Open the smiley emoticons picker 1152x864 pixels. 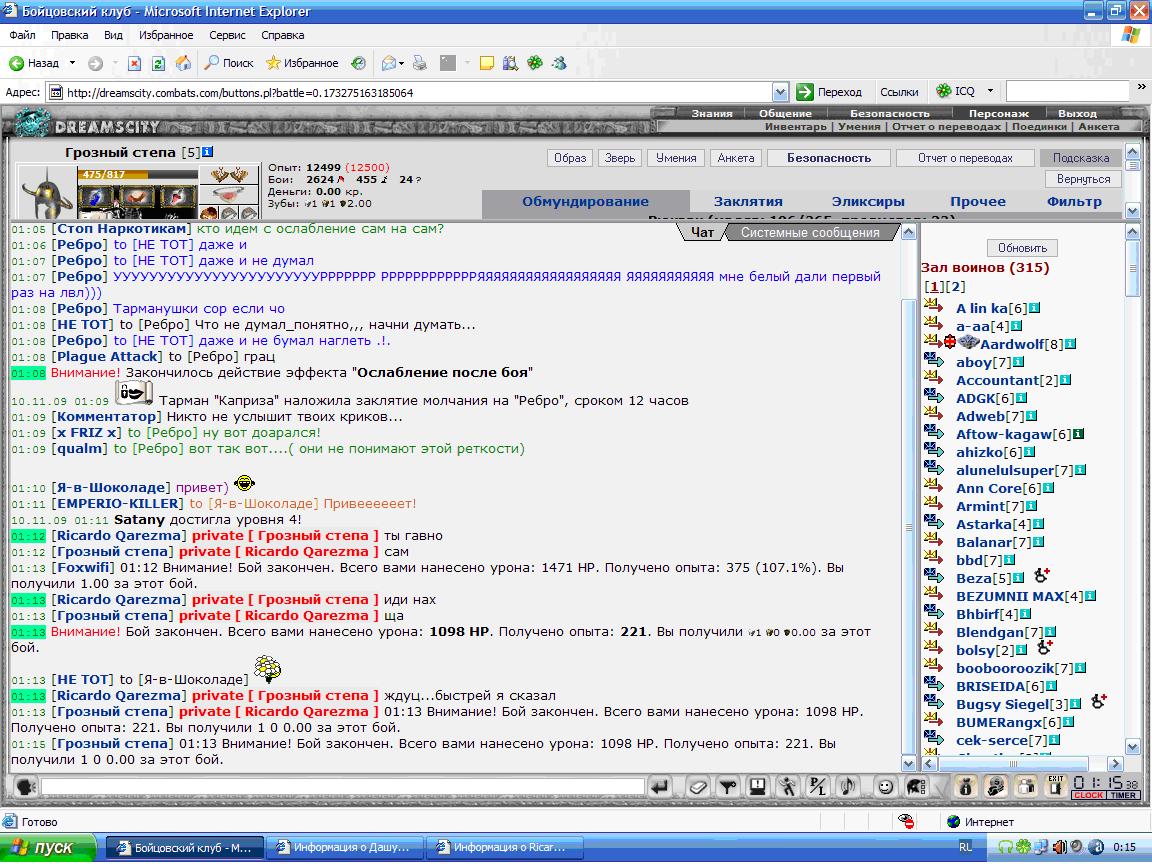coord(885,787)
